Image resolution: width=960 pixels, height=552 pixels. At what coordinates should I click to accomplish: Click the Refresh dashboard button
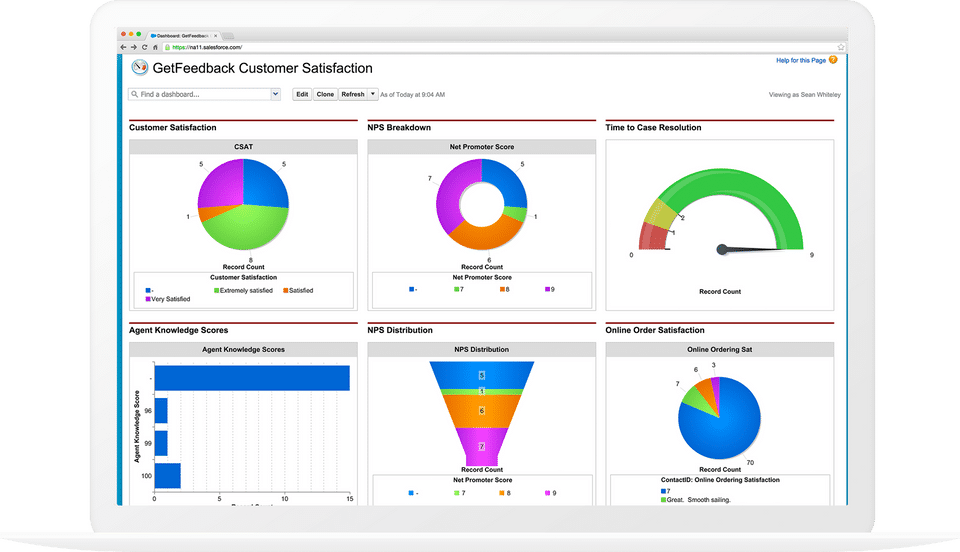353,94
